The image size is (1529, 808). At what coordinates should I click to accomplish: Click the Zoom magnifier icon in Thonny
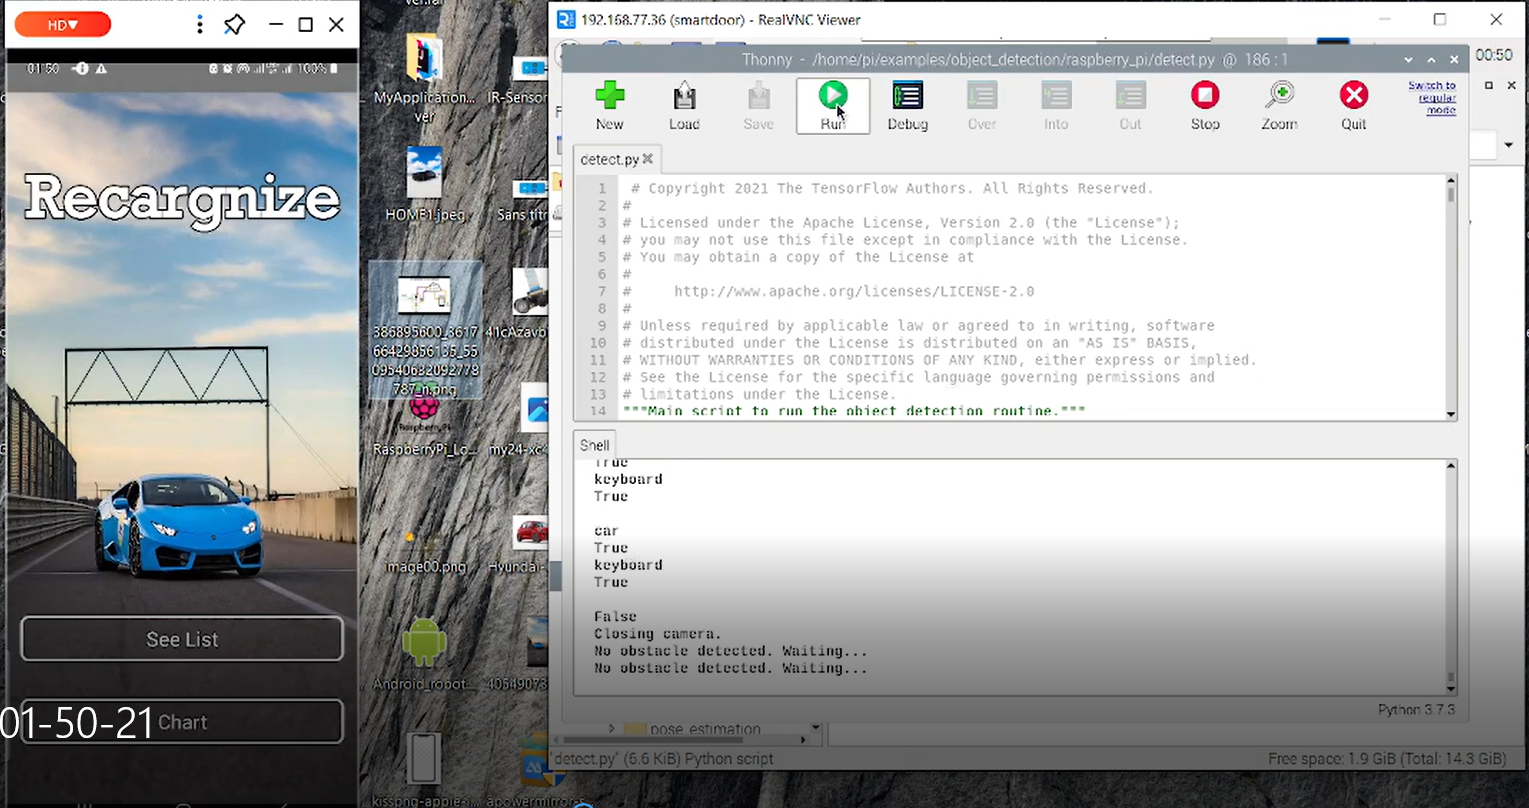(x=1279, y=106)
